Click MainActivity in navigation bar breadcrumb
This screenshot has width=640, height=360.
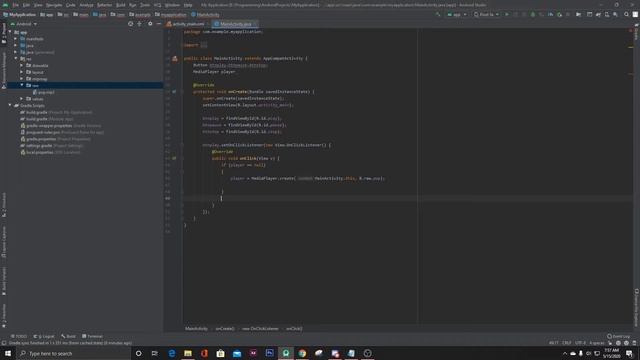(x=205, y=15)
